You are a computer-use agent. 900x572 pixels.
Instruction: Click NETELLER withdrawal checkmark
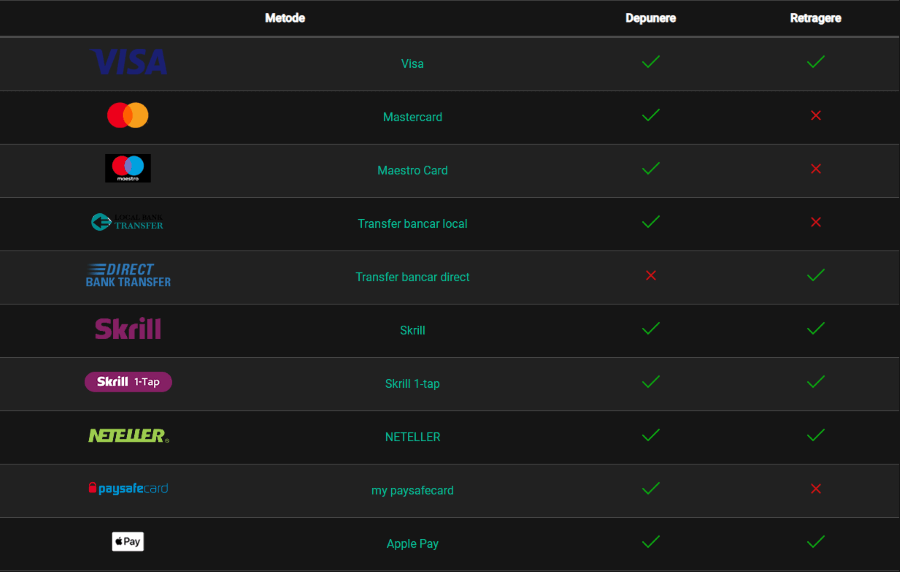click(816, 435)
